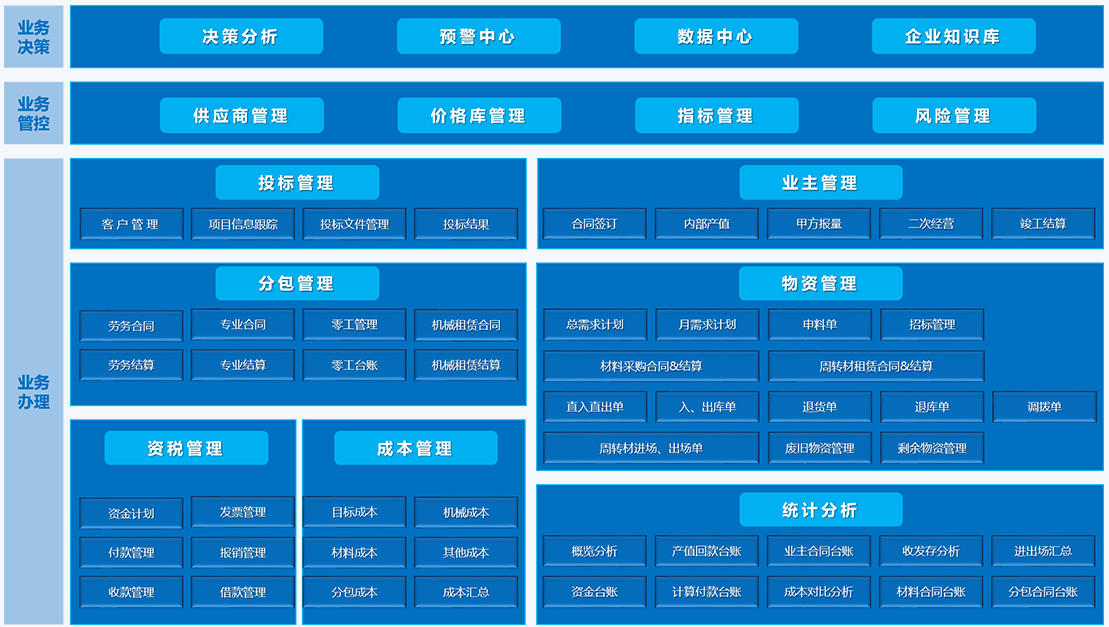This screenshot has width=1109, height=627.
Task: Select the 业务决策 side tab
Action: [34, 37]
